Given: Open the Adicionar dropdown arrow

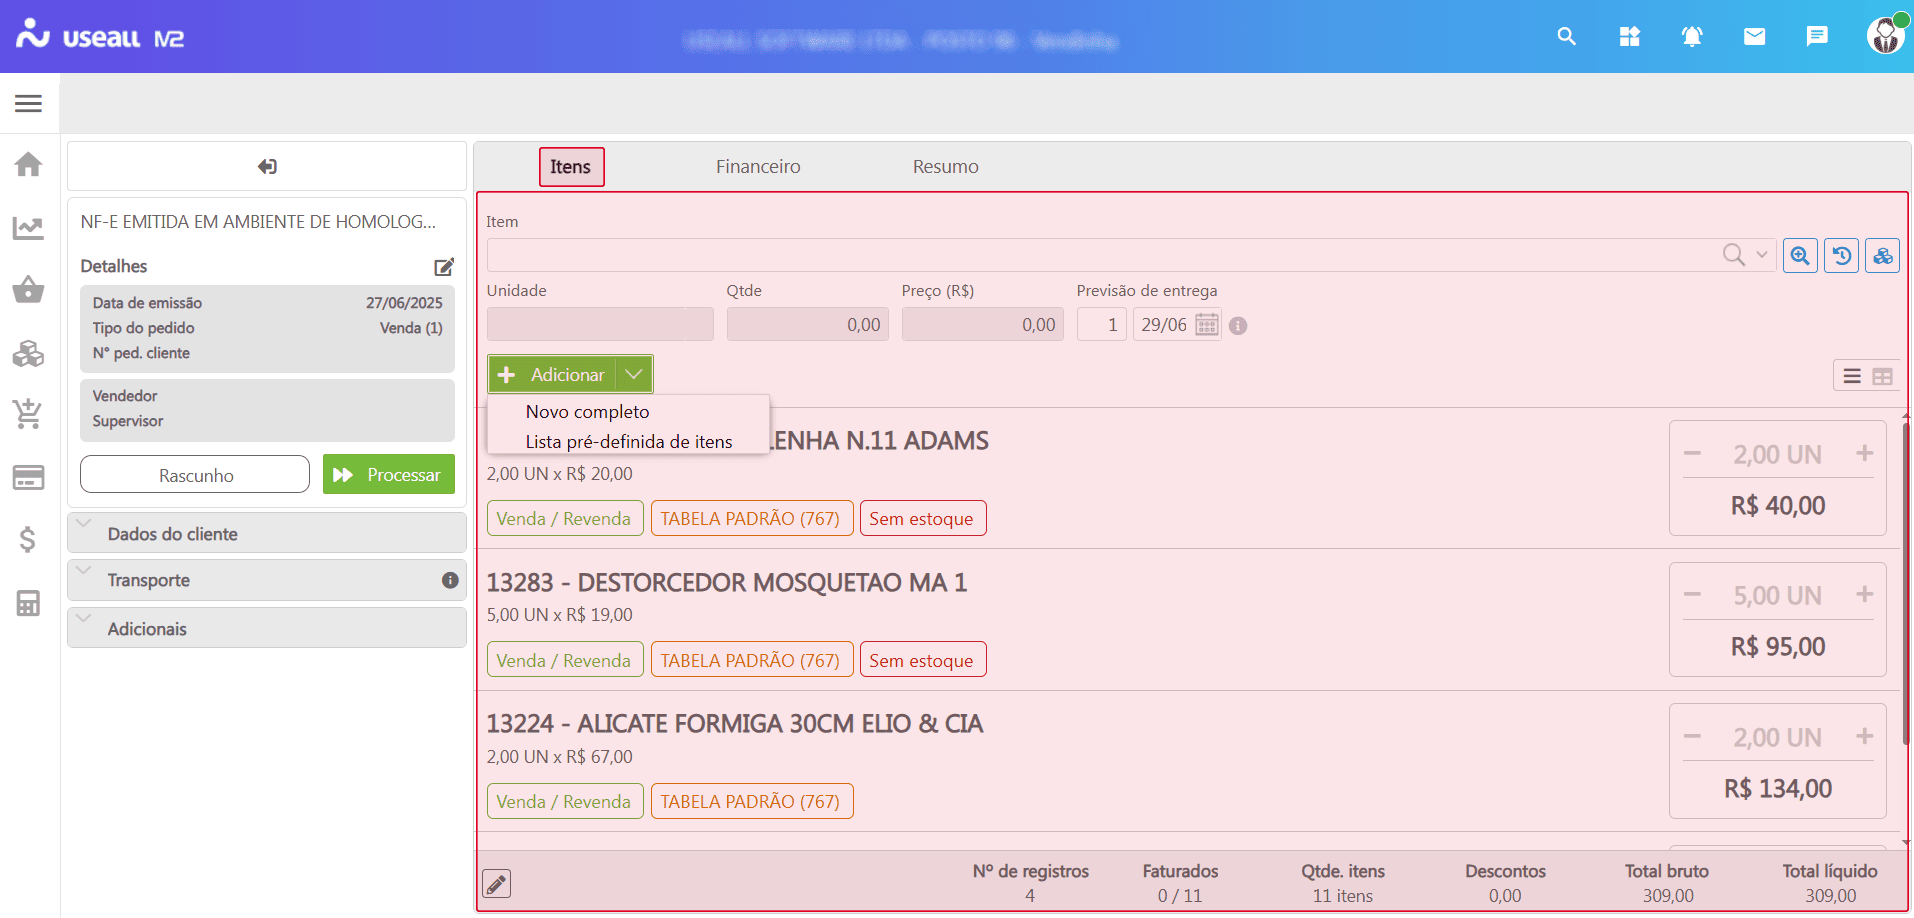Looking at the screenshot, I should click(x=634, y=374).
